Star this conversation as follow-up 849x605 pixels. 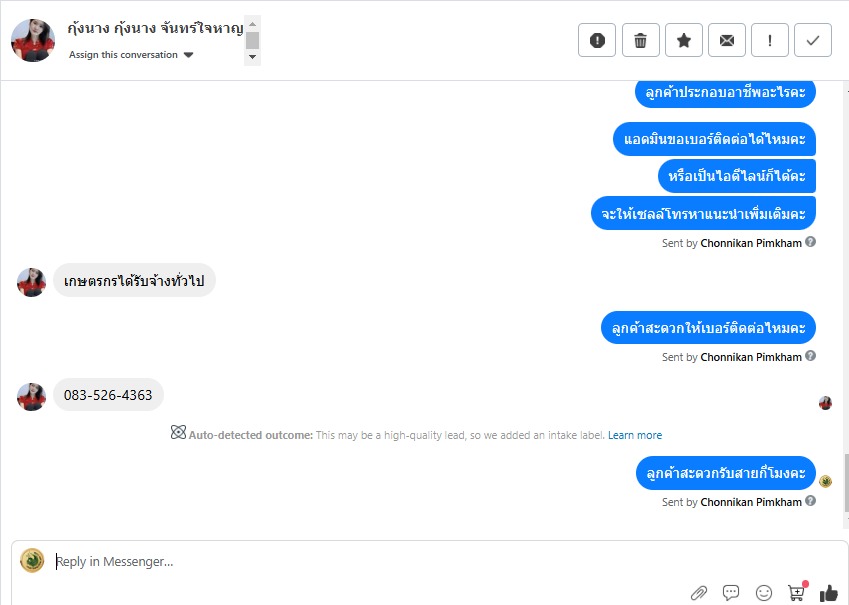pos(684,40)
